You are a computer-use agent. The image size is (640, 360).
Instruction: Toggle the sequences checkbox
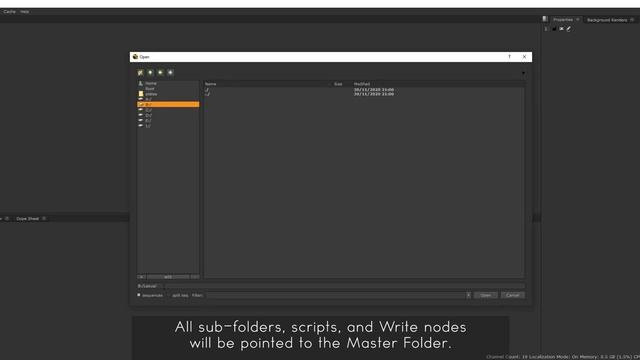click(139, 295)
